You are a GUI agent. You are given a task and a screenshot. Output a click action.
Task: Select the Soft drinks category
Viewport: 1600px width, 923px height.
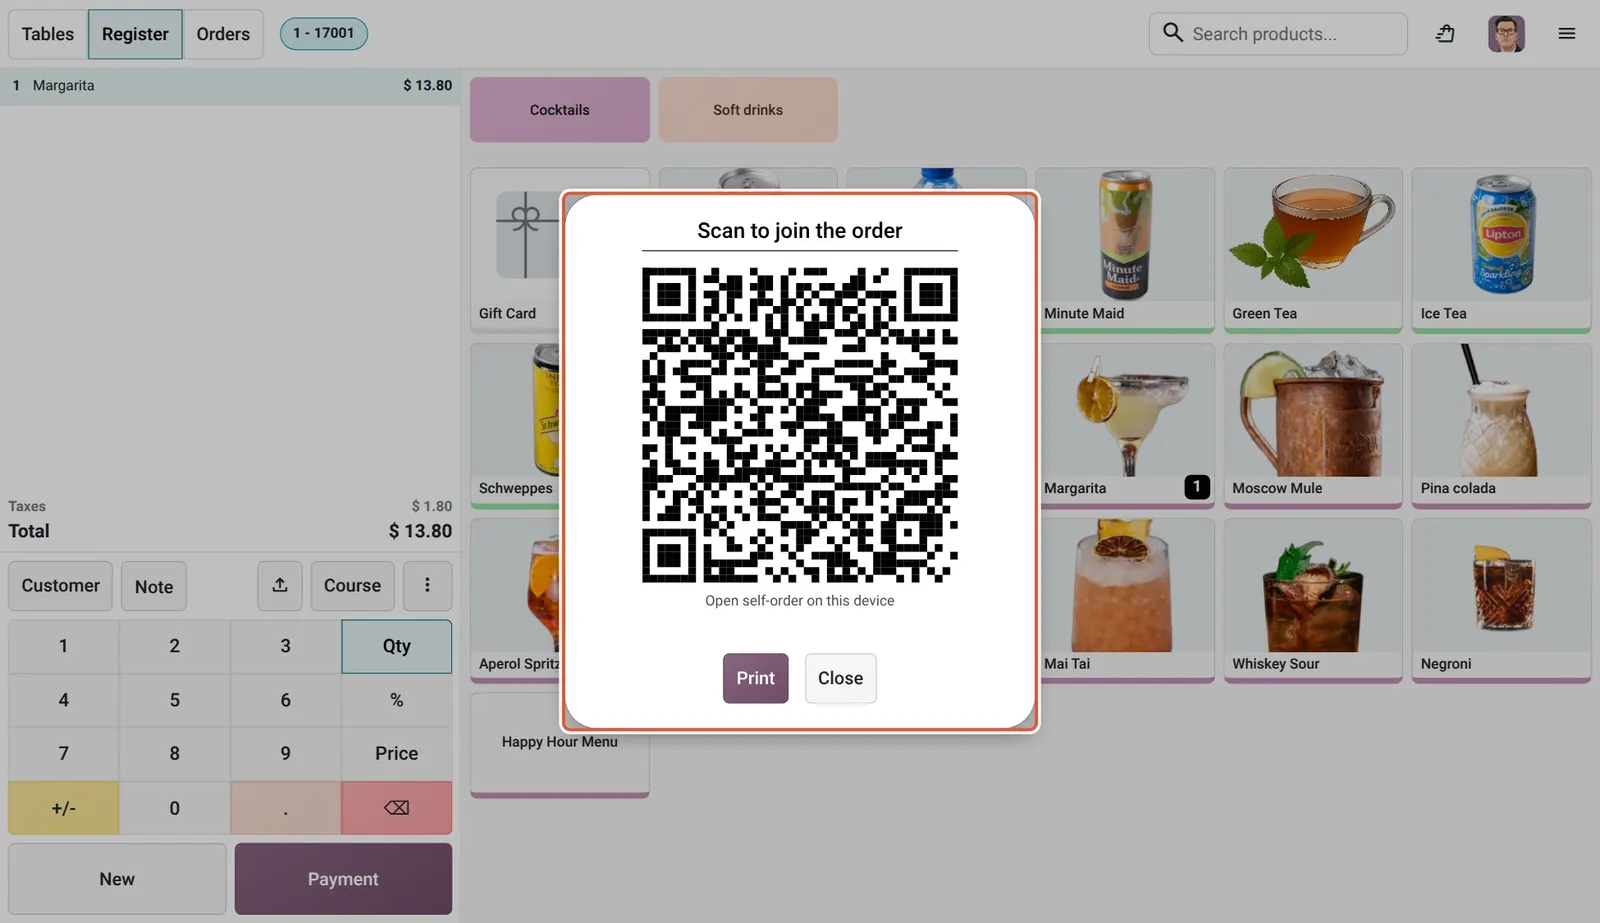pos(748,110)
